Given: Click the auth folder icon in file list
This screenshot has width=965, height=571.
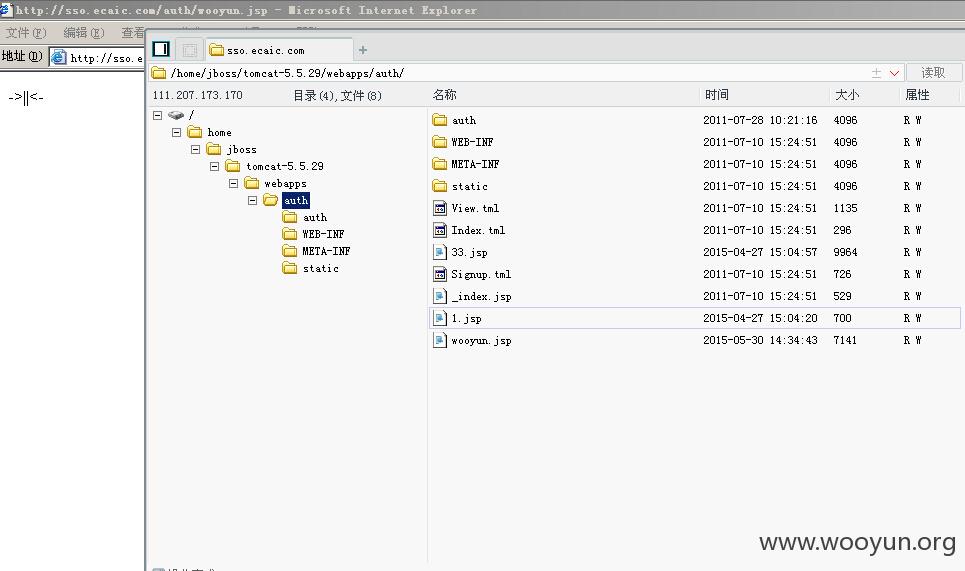Looking at the screenshot, I should (x=439, y=120).
